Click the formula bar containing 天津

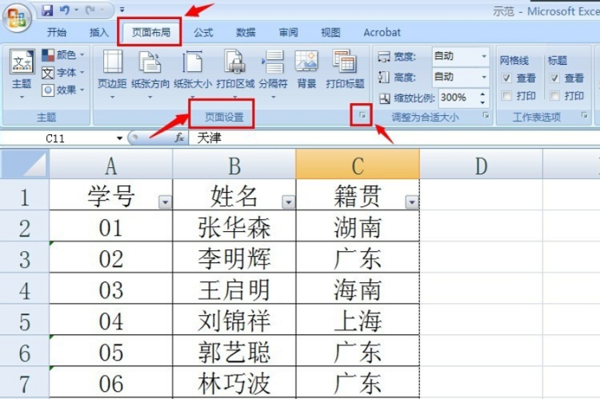[x=394, y=138]
